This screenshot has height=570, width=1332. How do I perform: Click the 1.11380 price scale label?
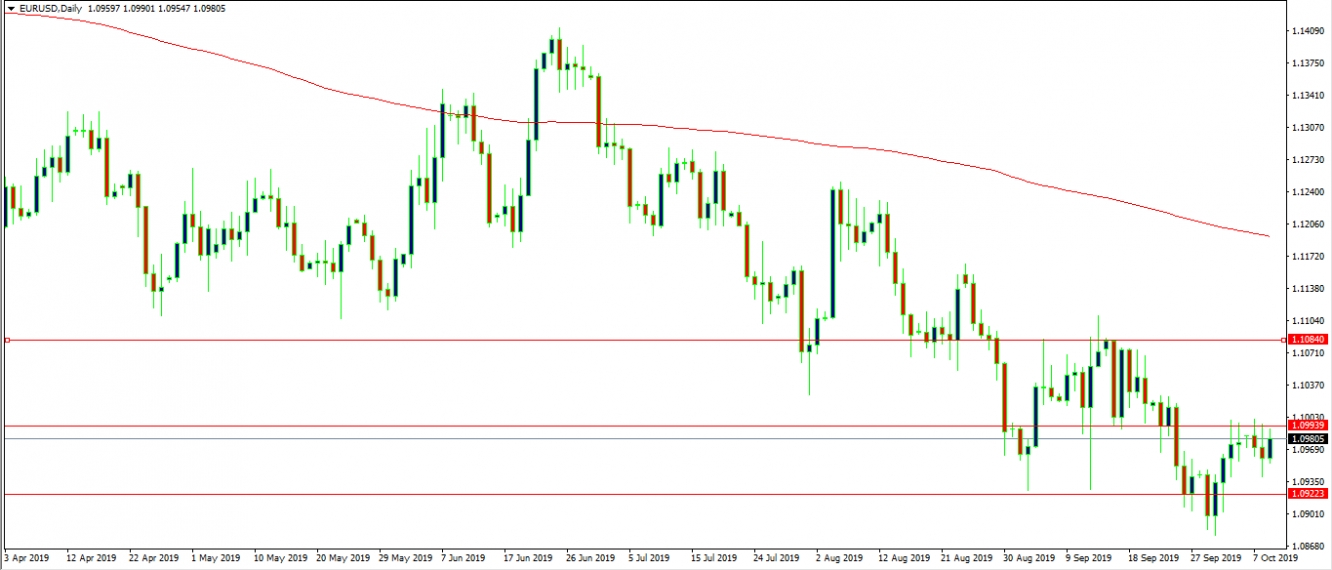click(x=1305, y=289)
